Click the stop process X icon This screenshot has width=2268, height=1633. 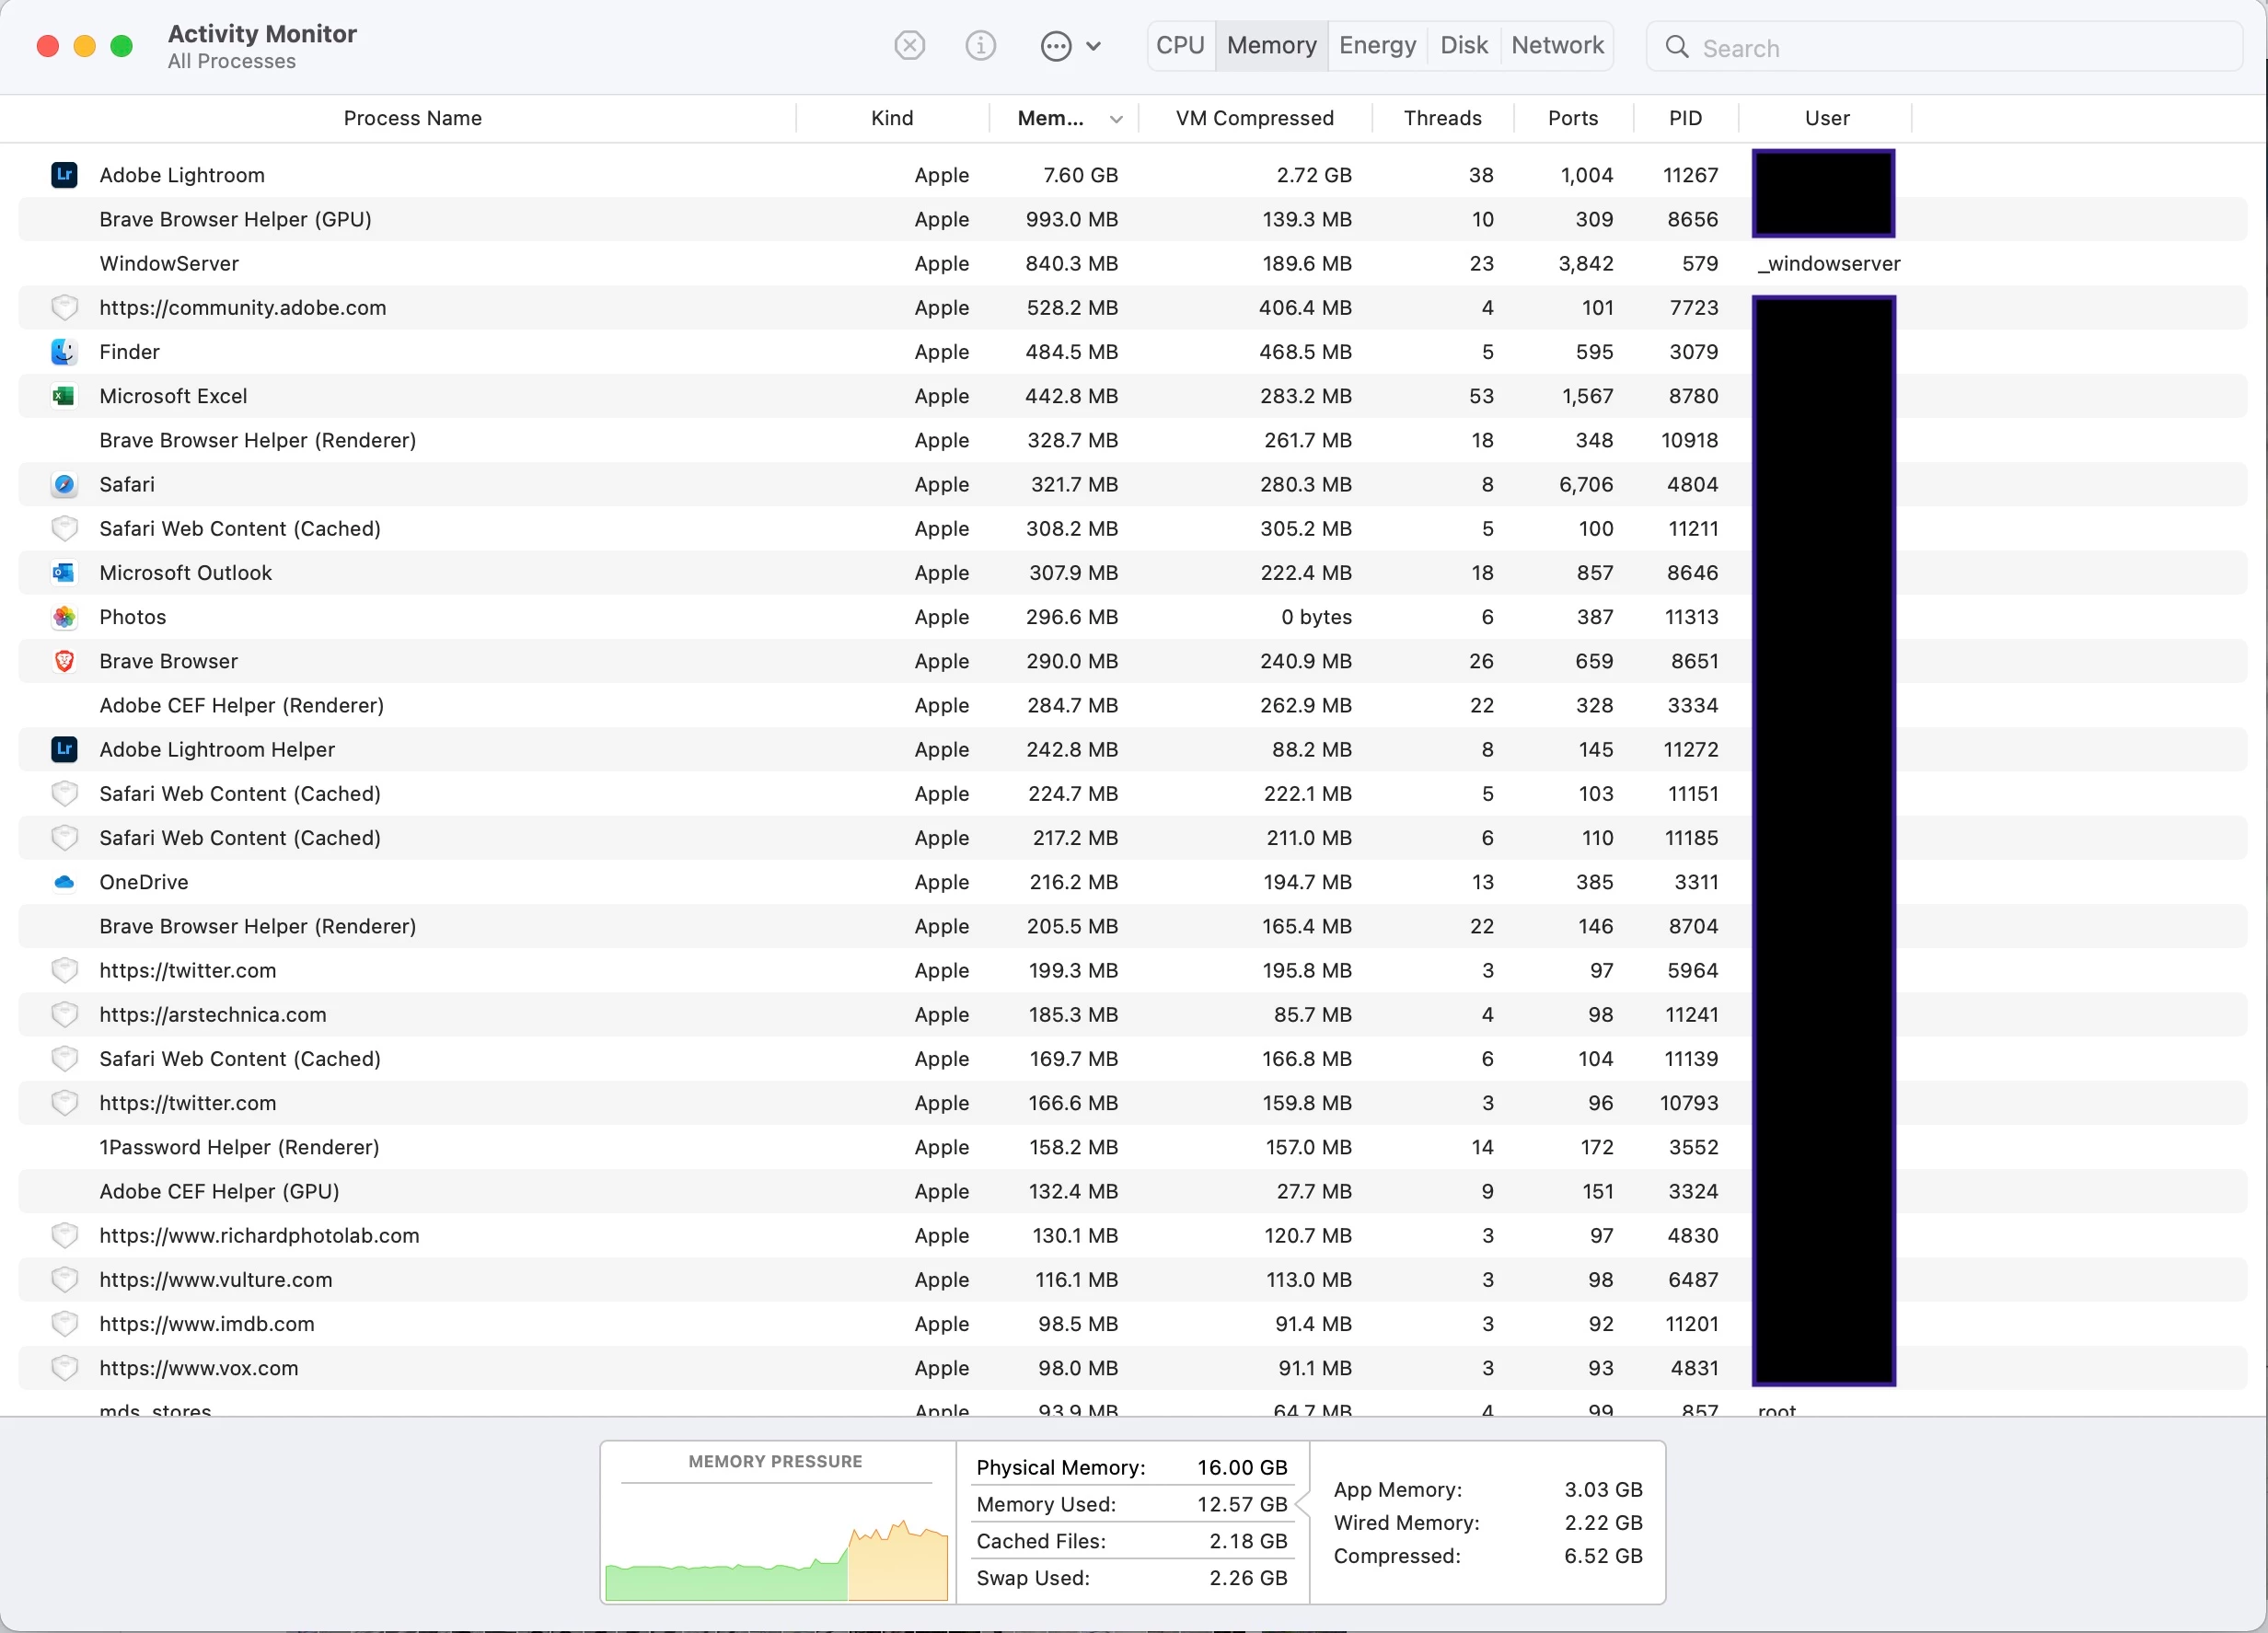pos(909,46)
